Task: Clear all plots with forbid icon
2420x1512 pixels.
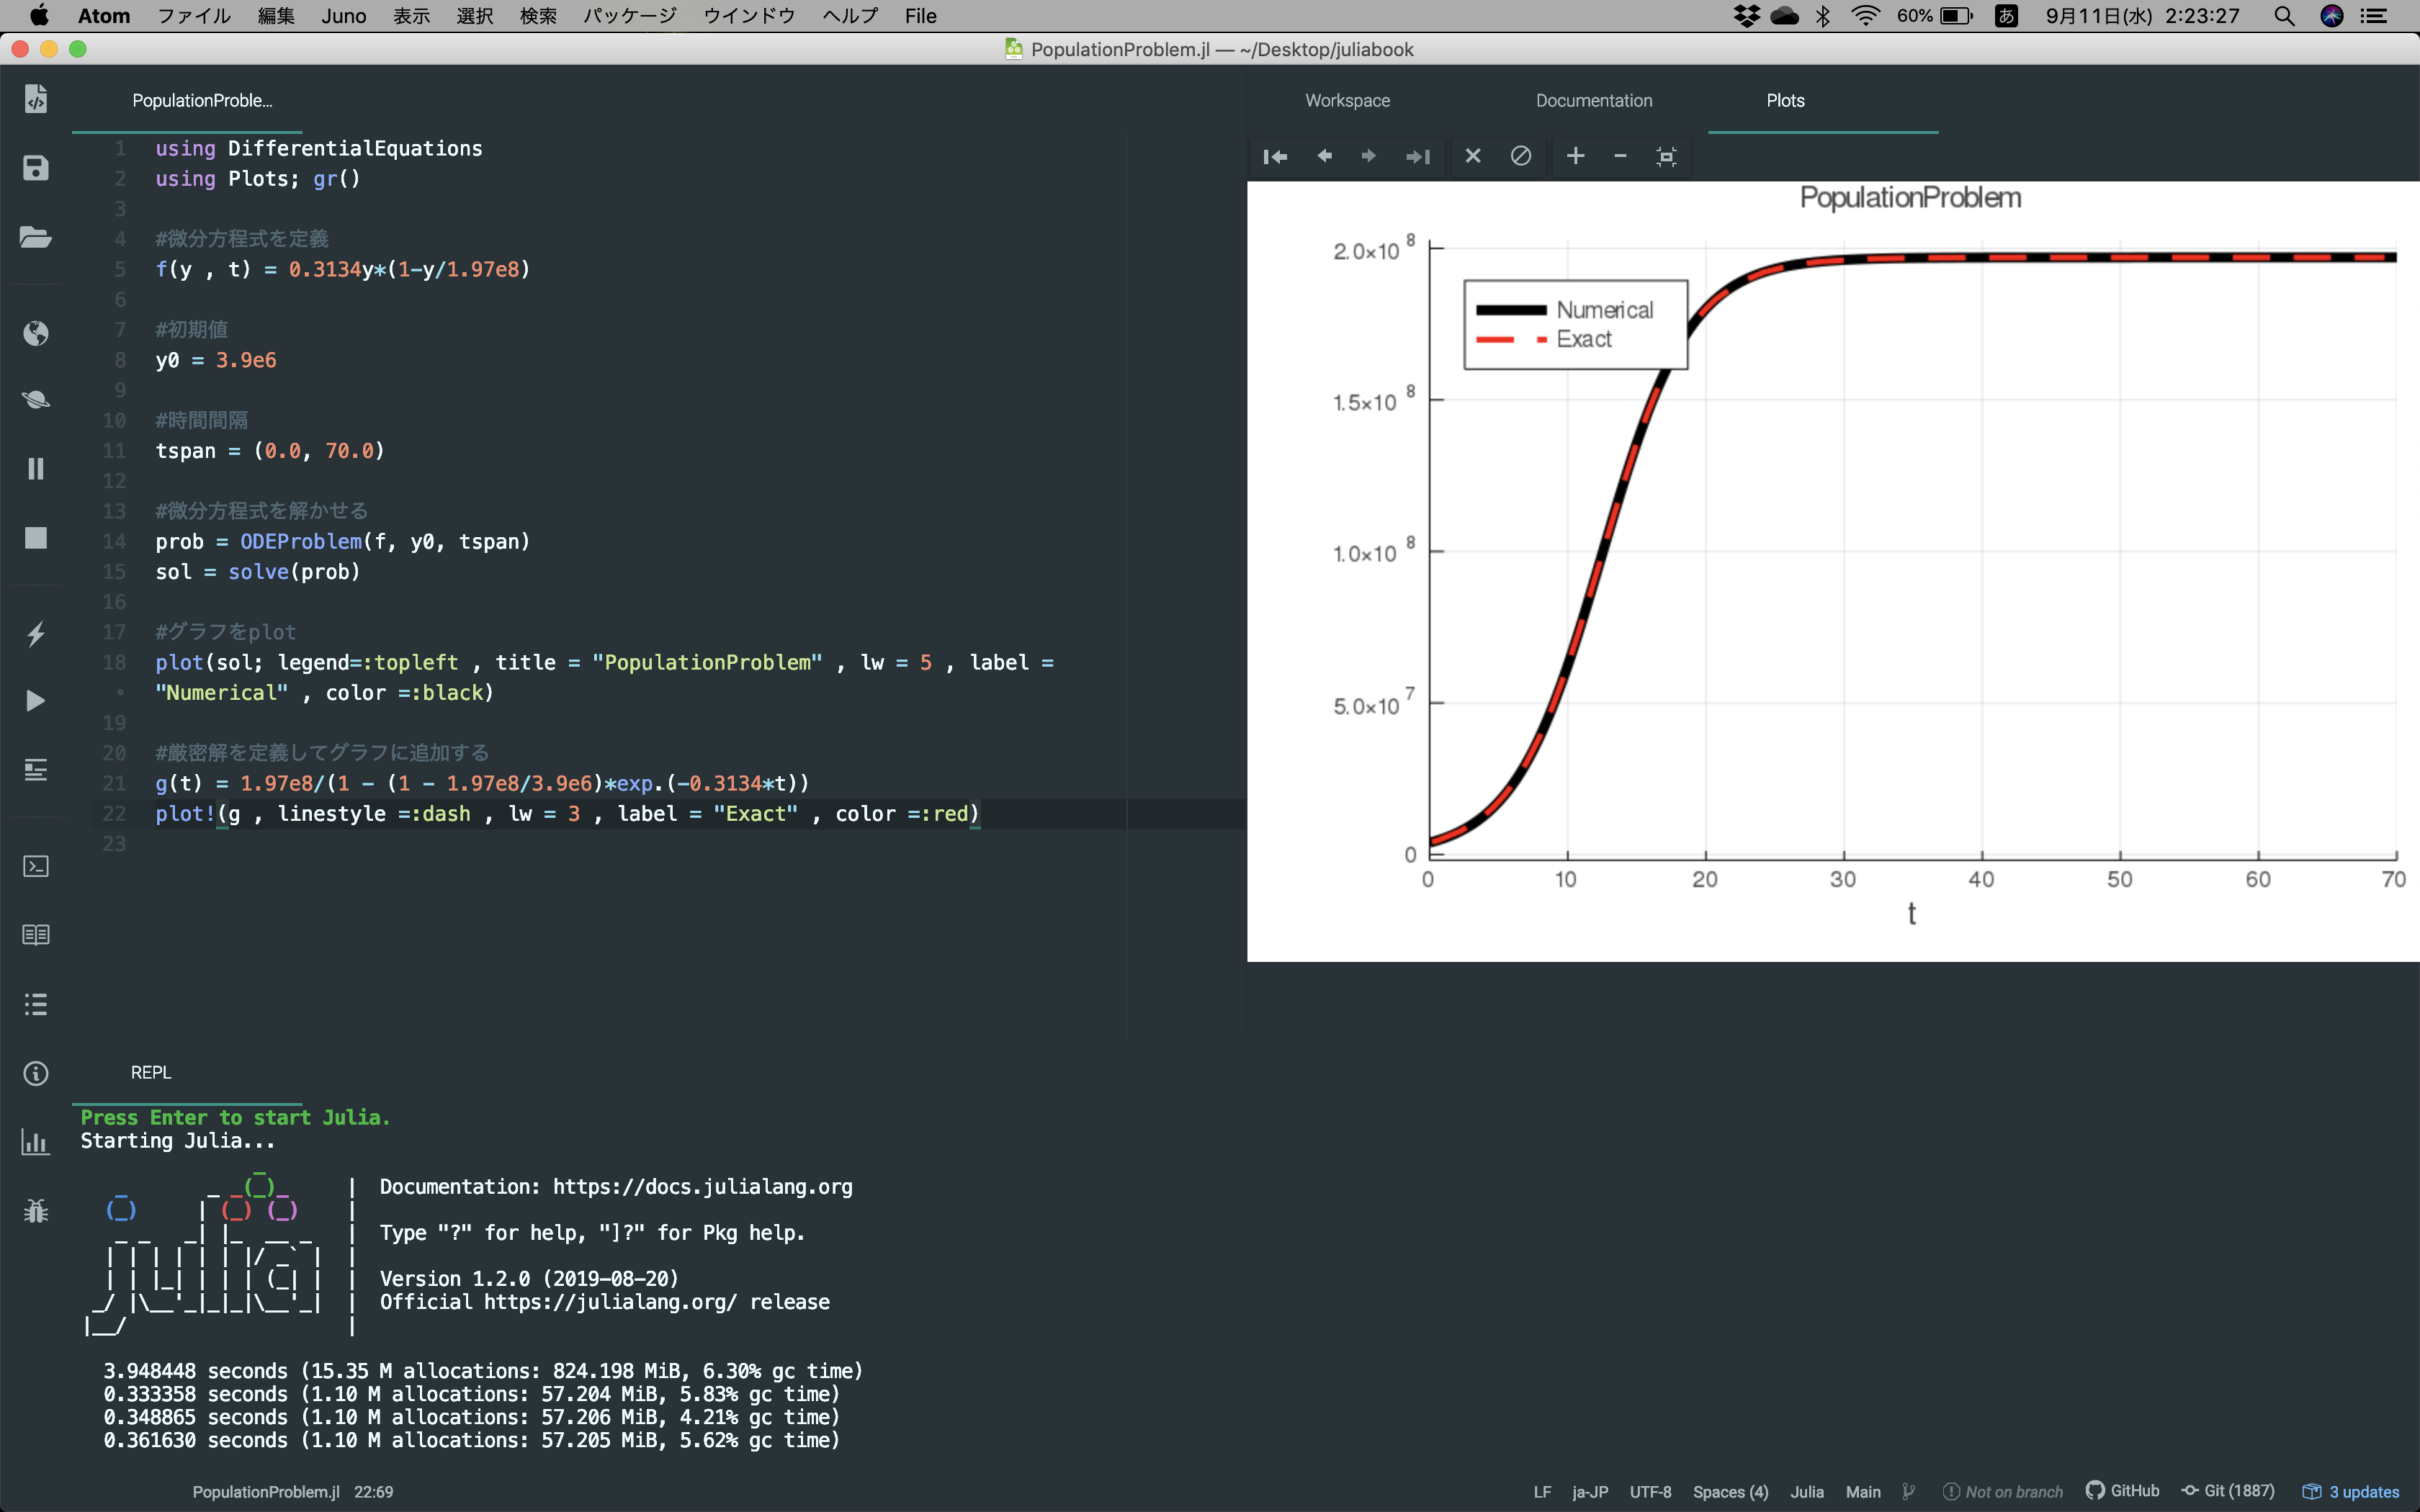Action: tap(1521, 156)
